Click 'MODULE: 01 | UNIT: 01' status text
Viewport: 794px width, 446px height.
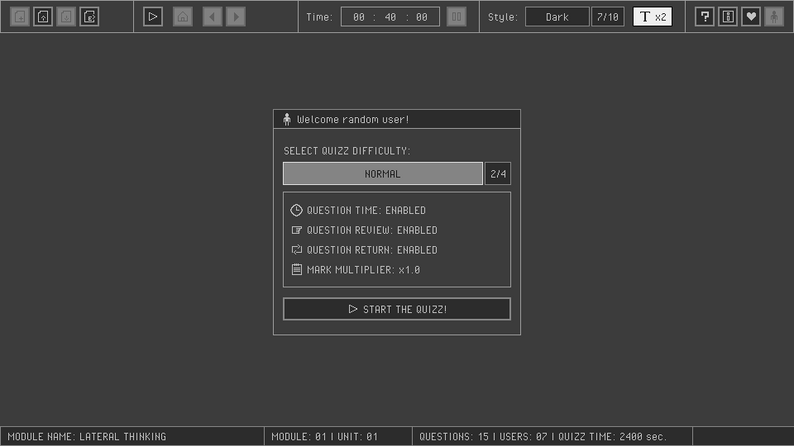click(x=325, y=436)
